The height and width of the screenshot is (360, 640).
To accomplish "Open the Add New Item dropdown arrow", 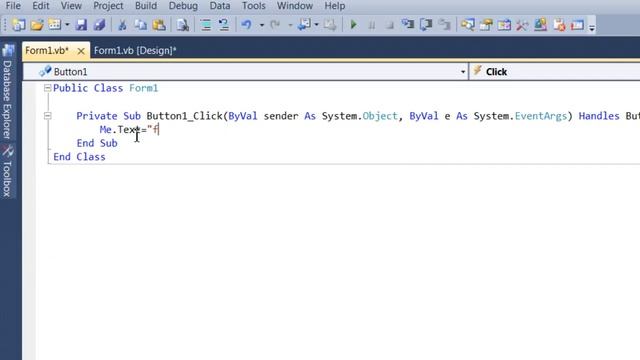I will coord(67,25).
